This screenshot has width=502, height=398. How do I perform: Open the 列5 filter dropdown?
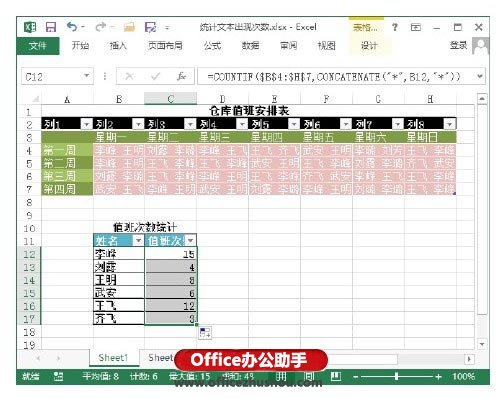[x=294, y=124]
